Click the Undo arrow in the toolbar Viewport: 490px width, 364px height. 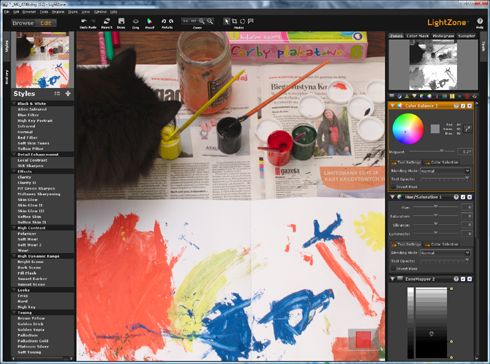(x=84, y=21)
